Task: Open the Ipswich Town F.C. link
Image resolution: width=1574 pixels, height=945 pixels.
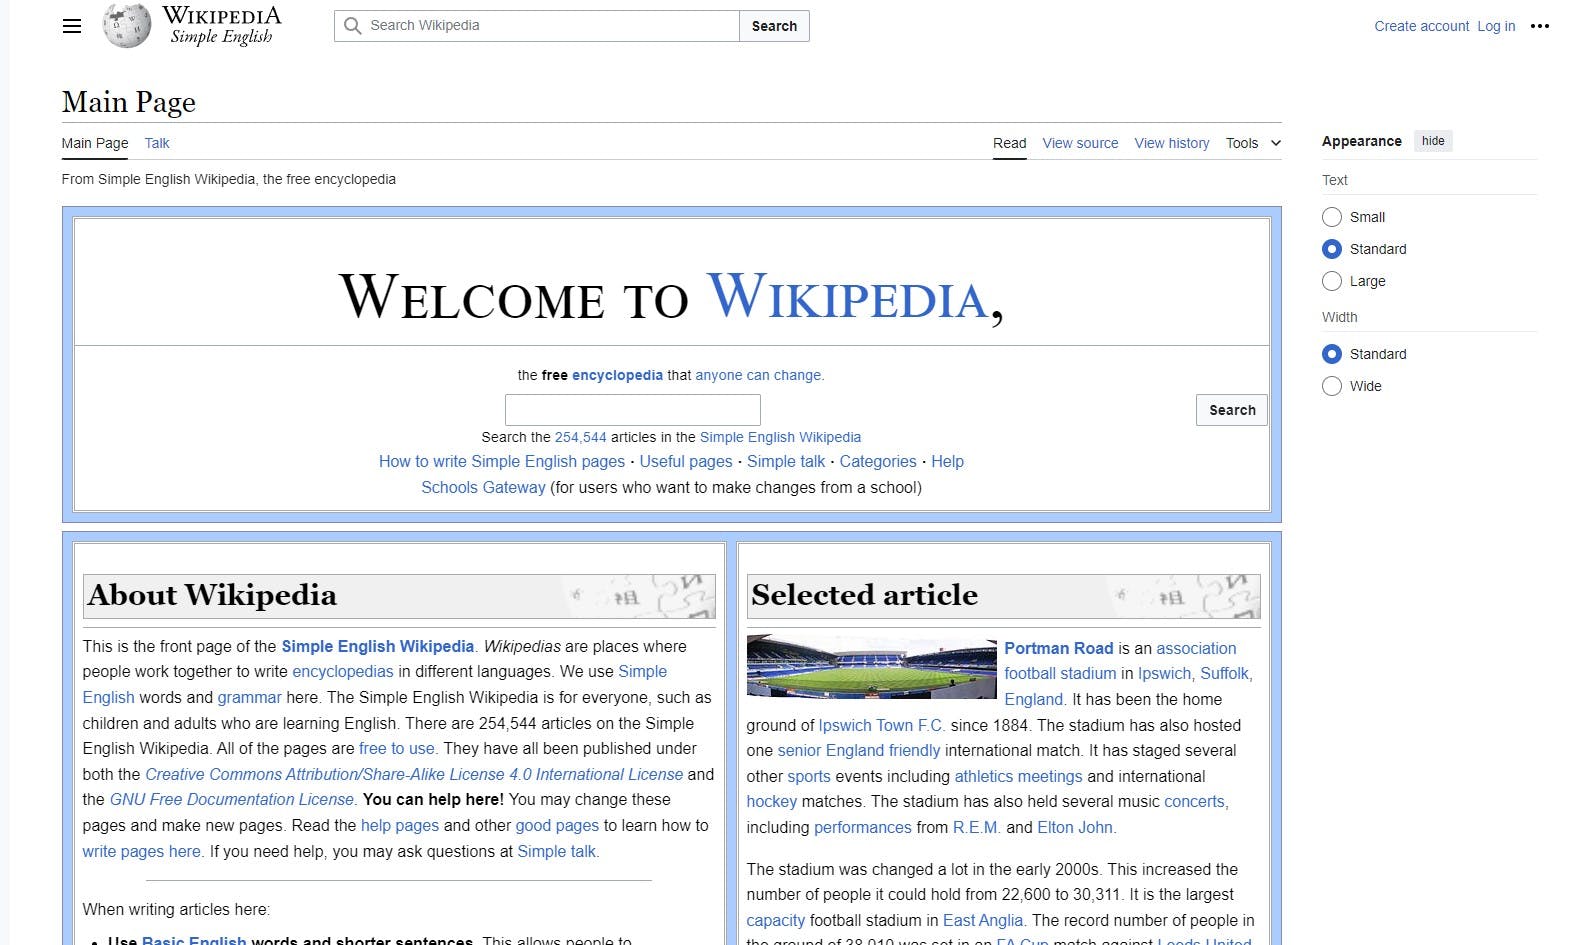Action: tap(881, 725)
